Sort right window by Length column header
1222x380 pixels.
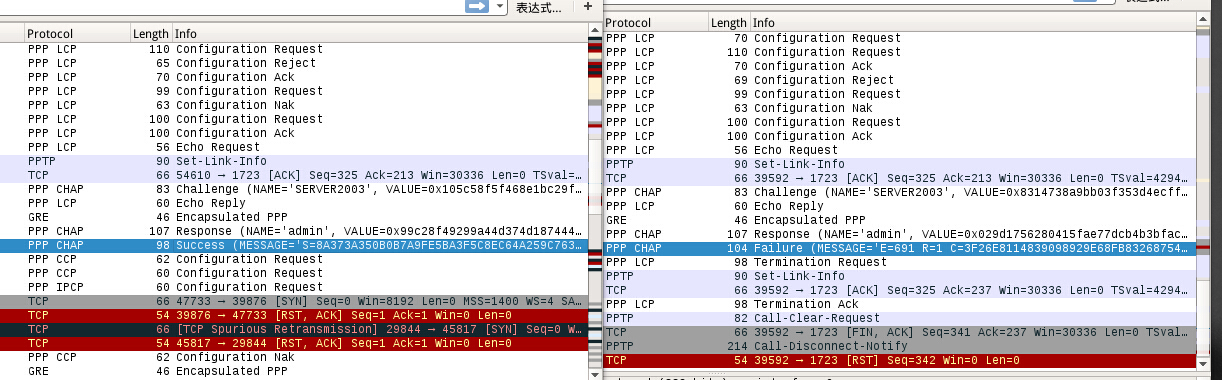pyautogui.click(x=729, y=23)
